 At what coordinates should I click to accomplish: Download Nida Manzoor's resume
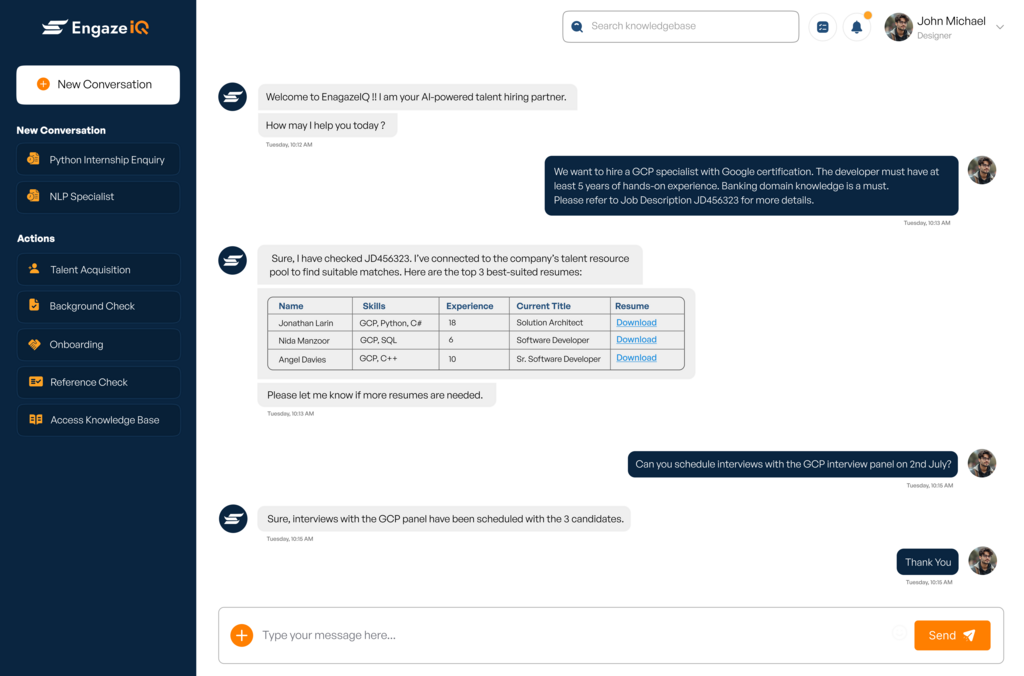pos(636,340)
